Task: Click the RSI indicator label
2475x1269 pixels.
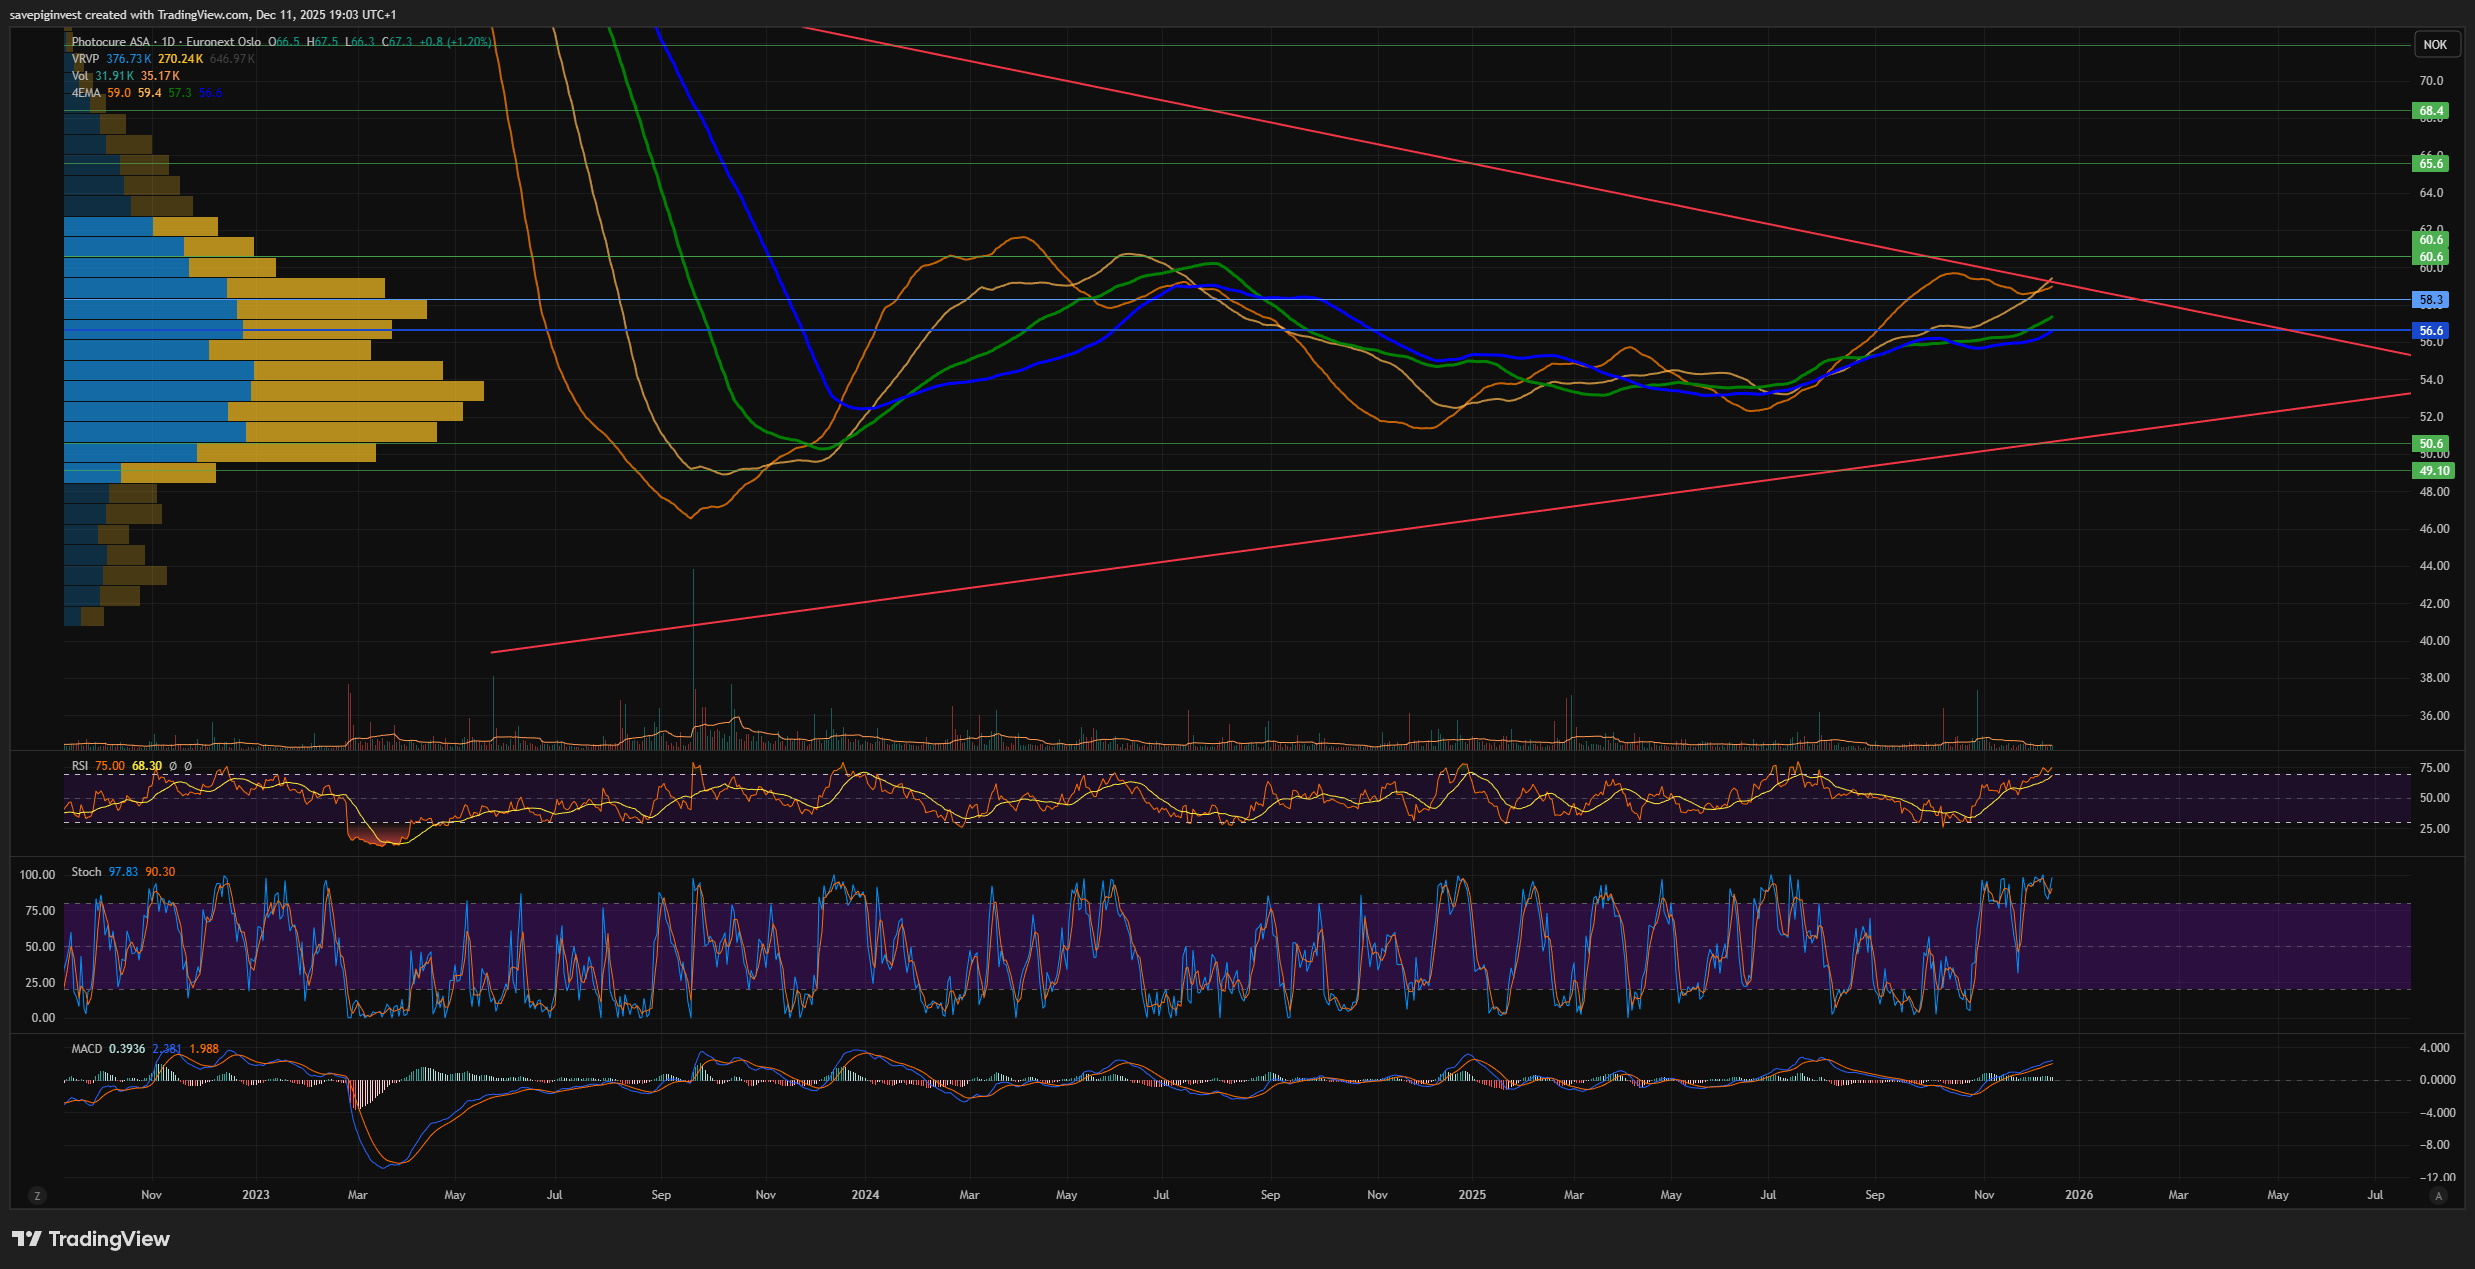Action: 80,766
